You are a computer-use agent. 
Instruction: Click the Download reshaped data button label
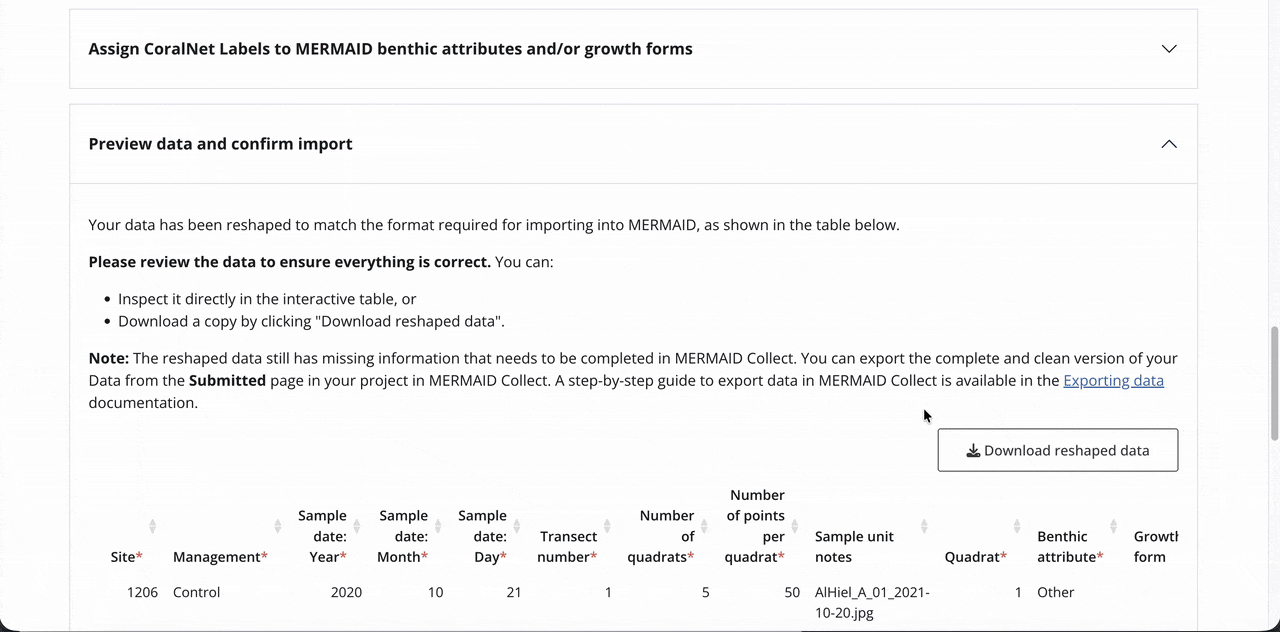[1066, 451]
